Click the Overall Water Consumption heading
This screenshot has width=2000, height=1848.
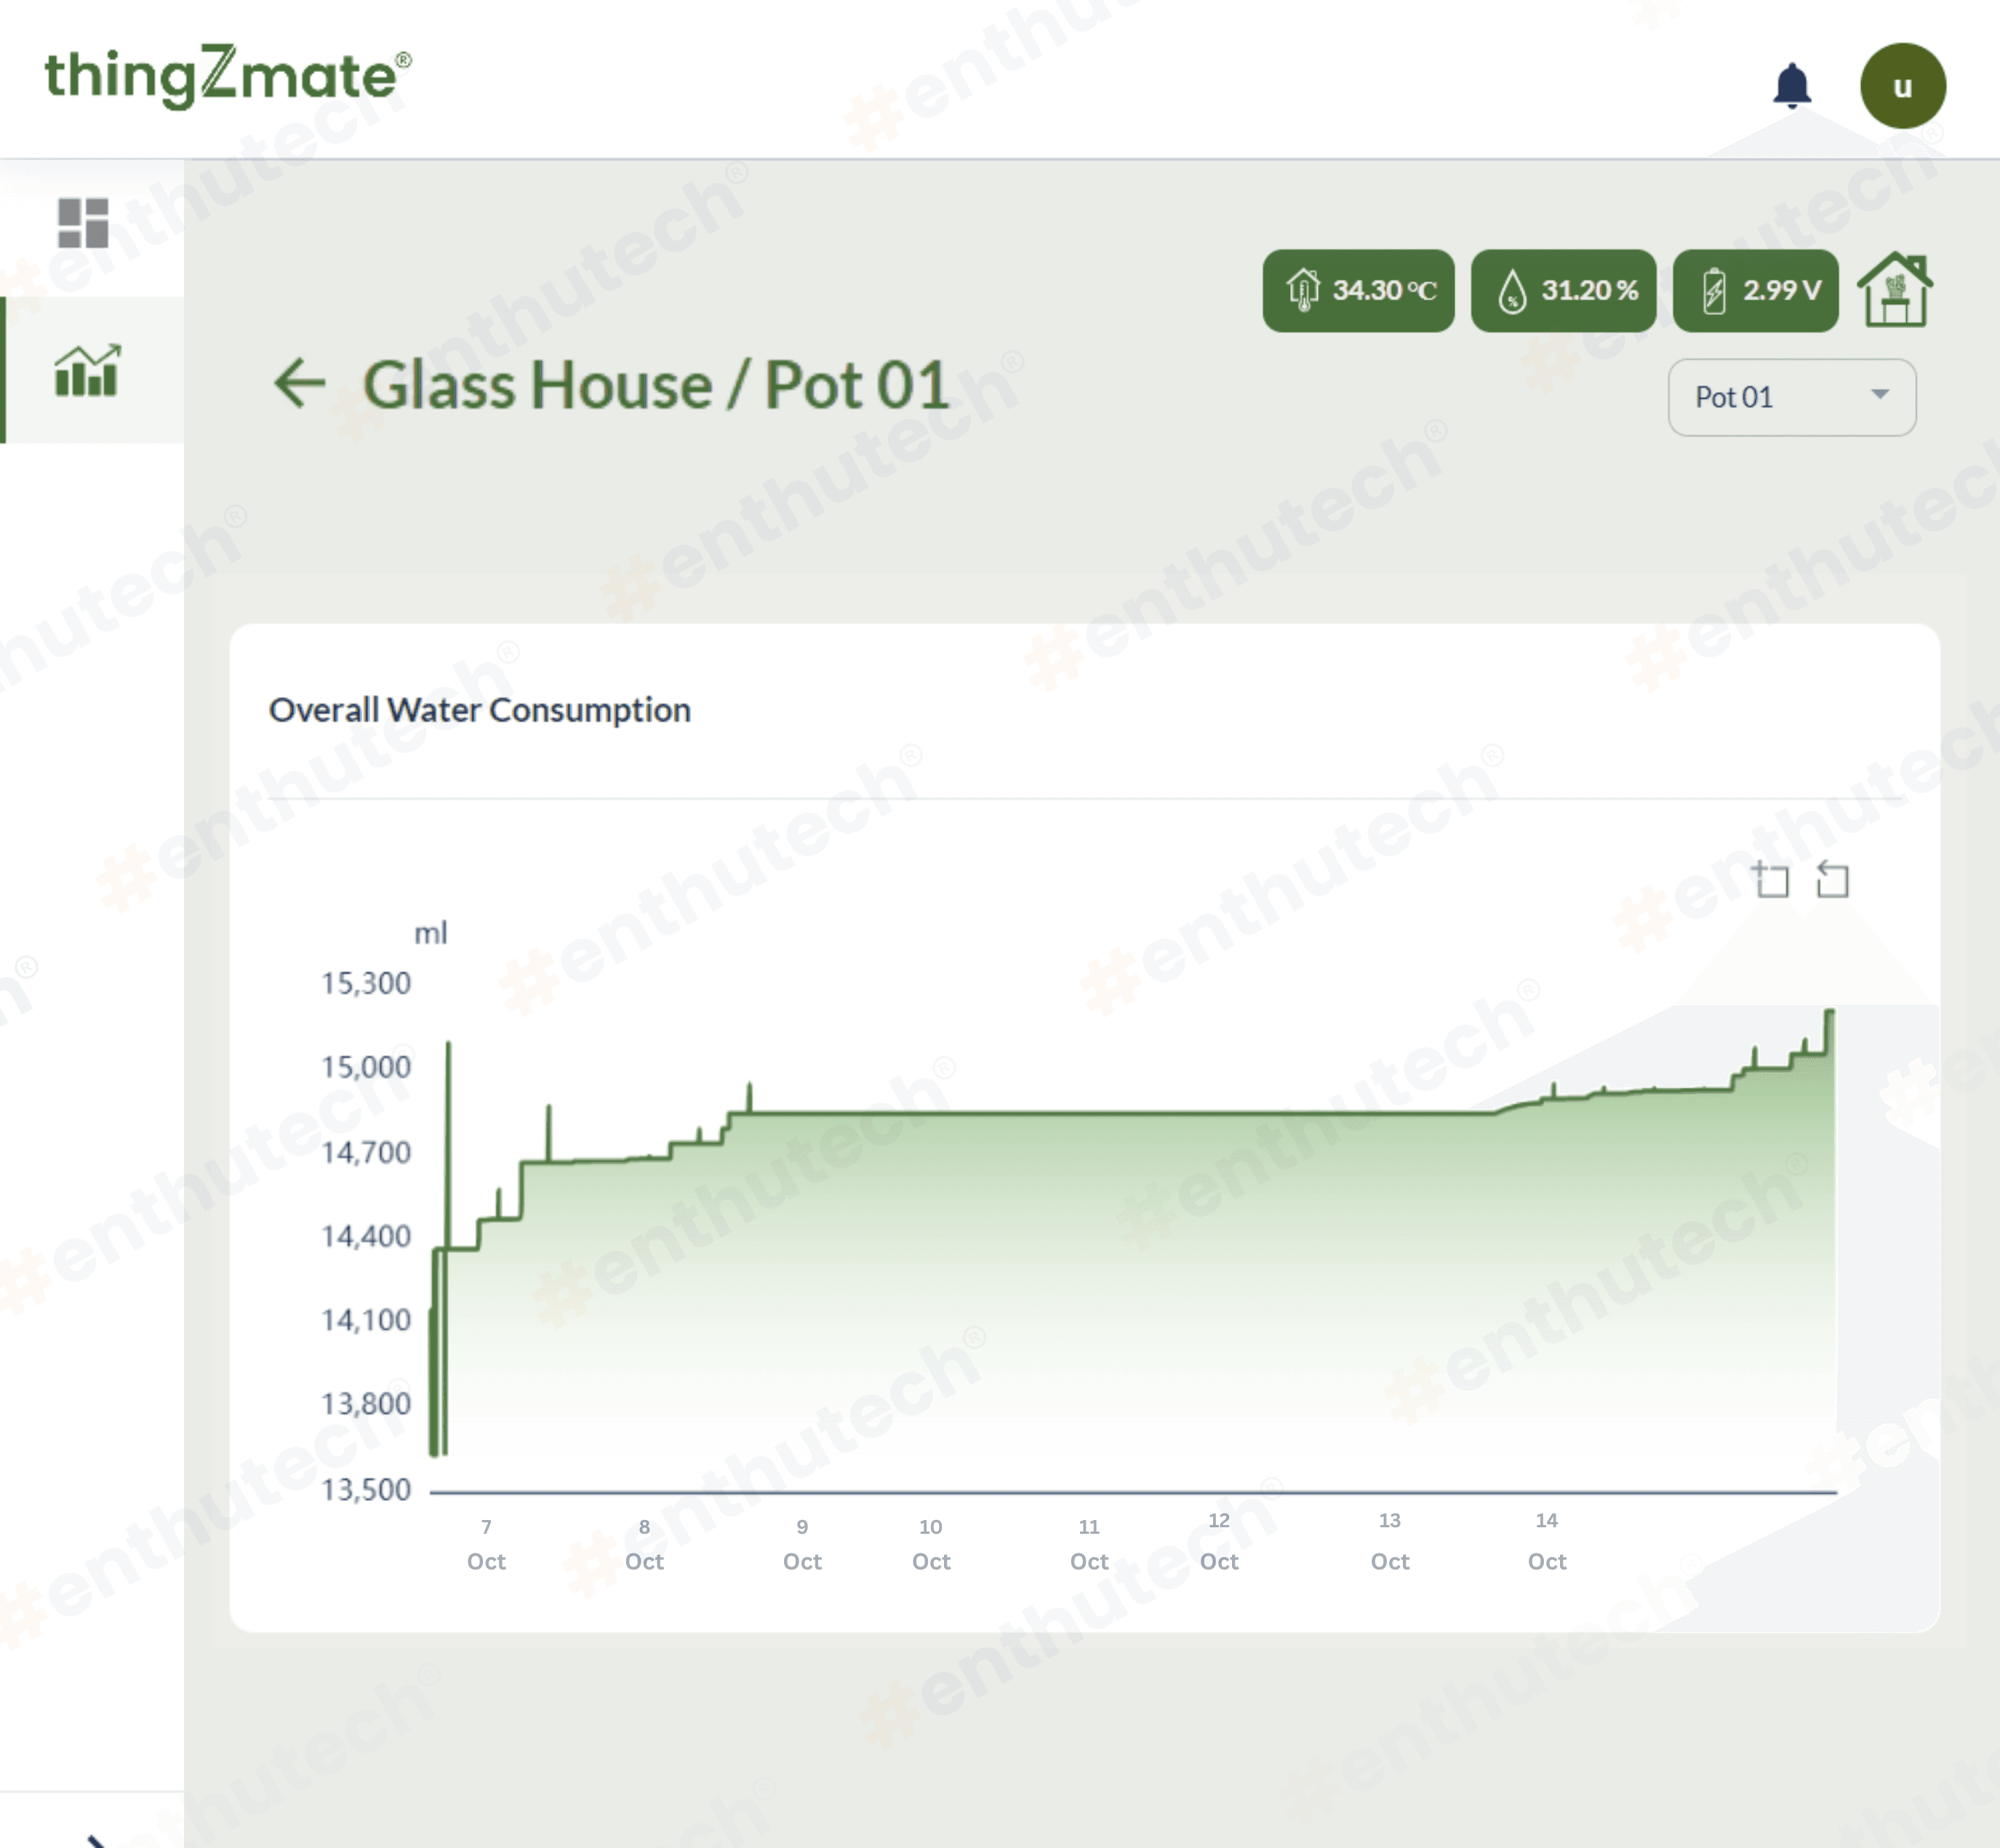pyautogui.click(x=480, y=710)
